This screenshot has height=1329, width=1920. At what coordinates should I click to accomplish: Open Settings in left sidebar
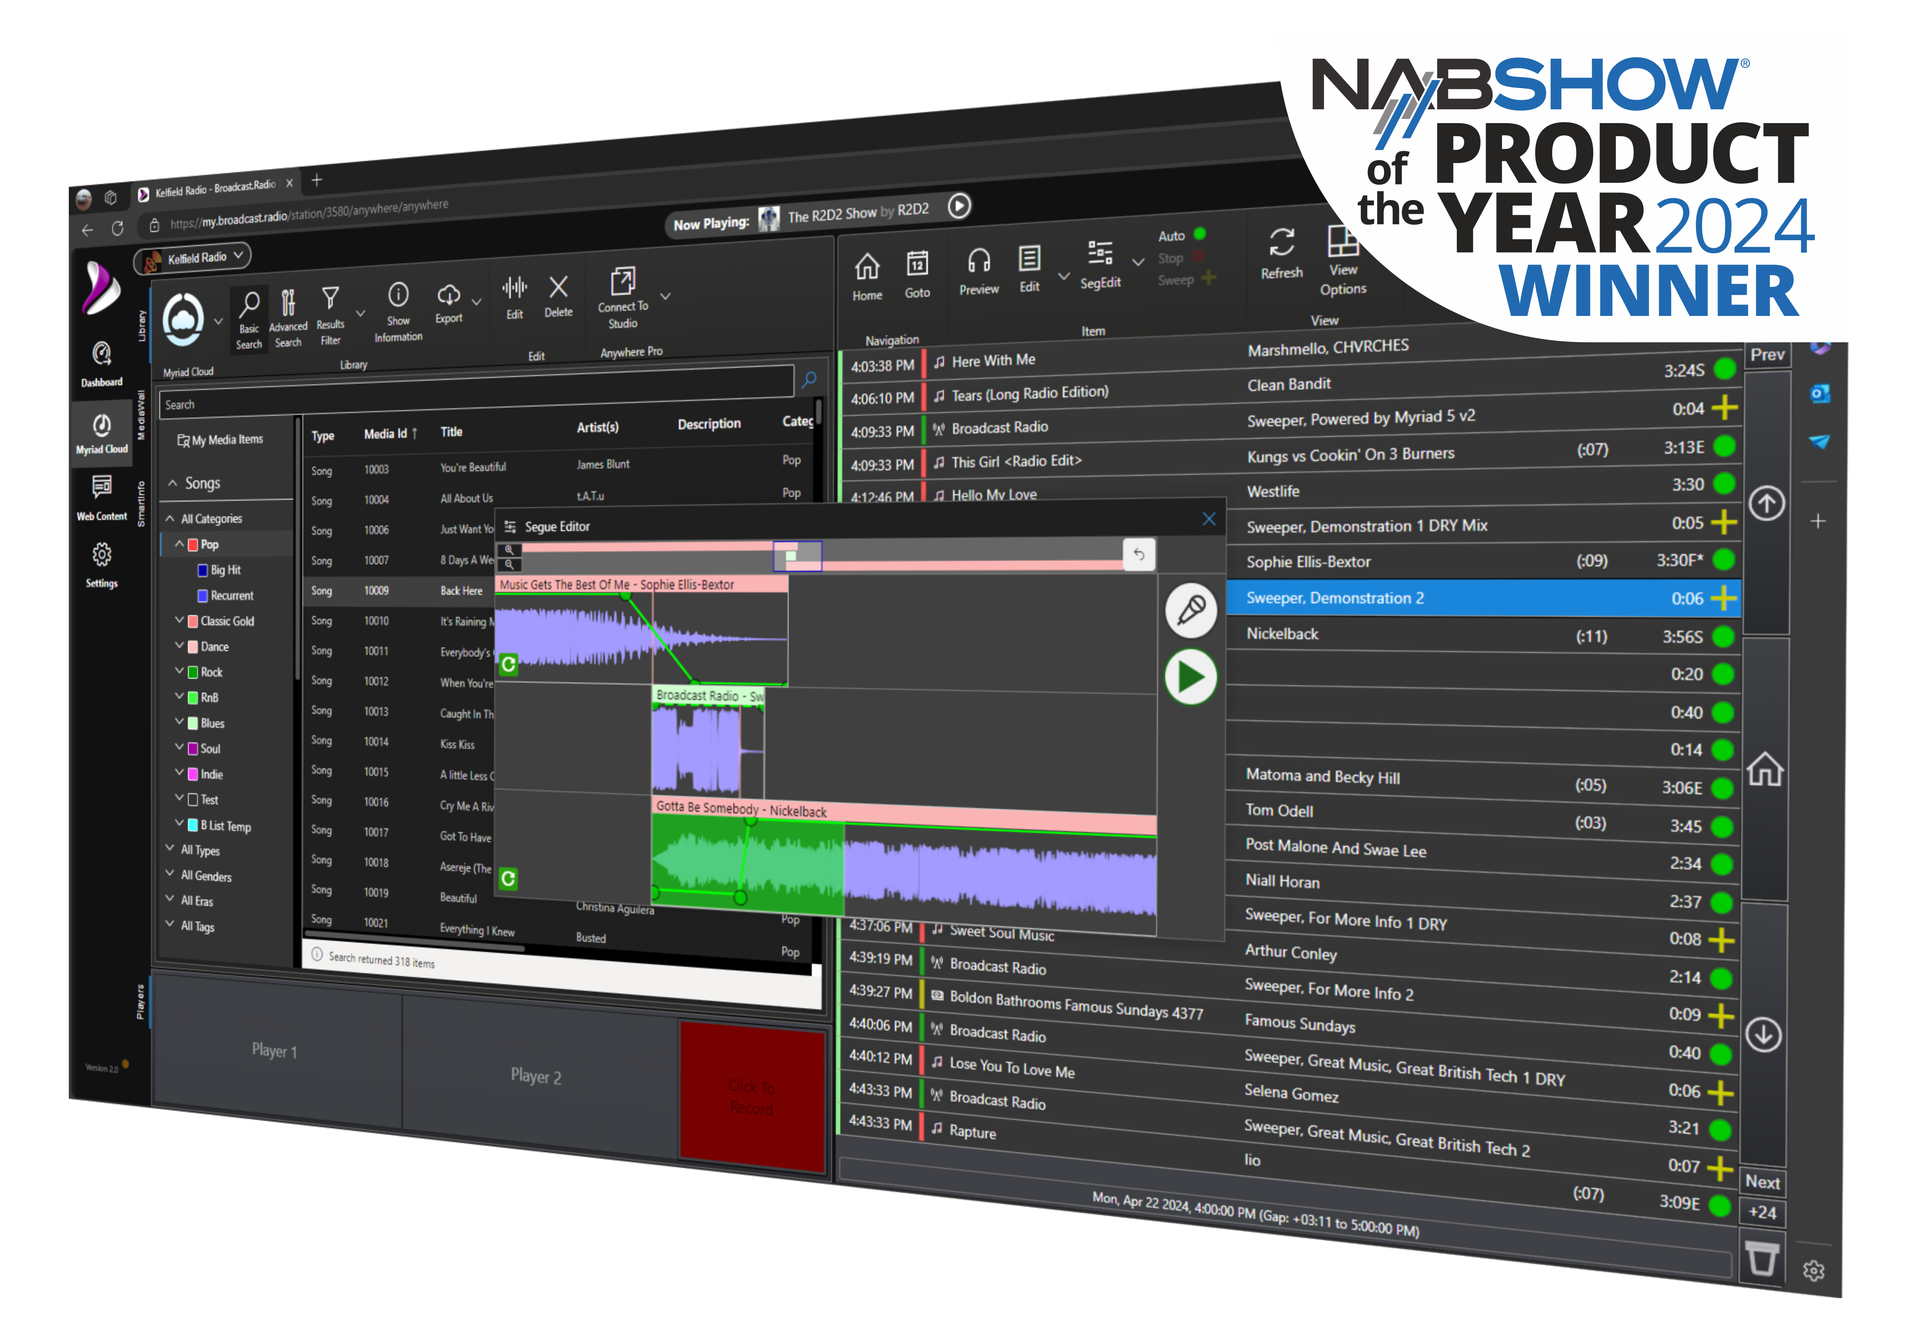coord(102,565)
